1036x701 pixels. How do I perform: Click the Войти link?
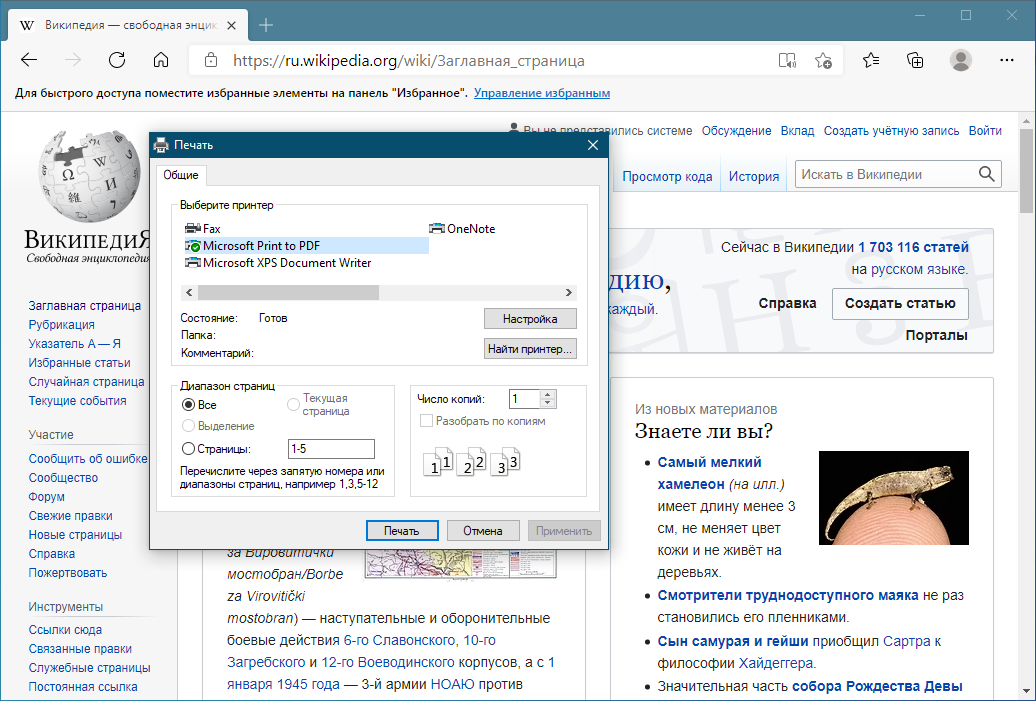[x=985, y=131]
